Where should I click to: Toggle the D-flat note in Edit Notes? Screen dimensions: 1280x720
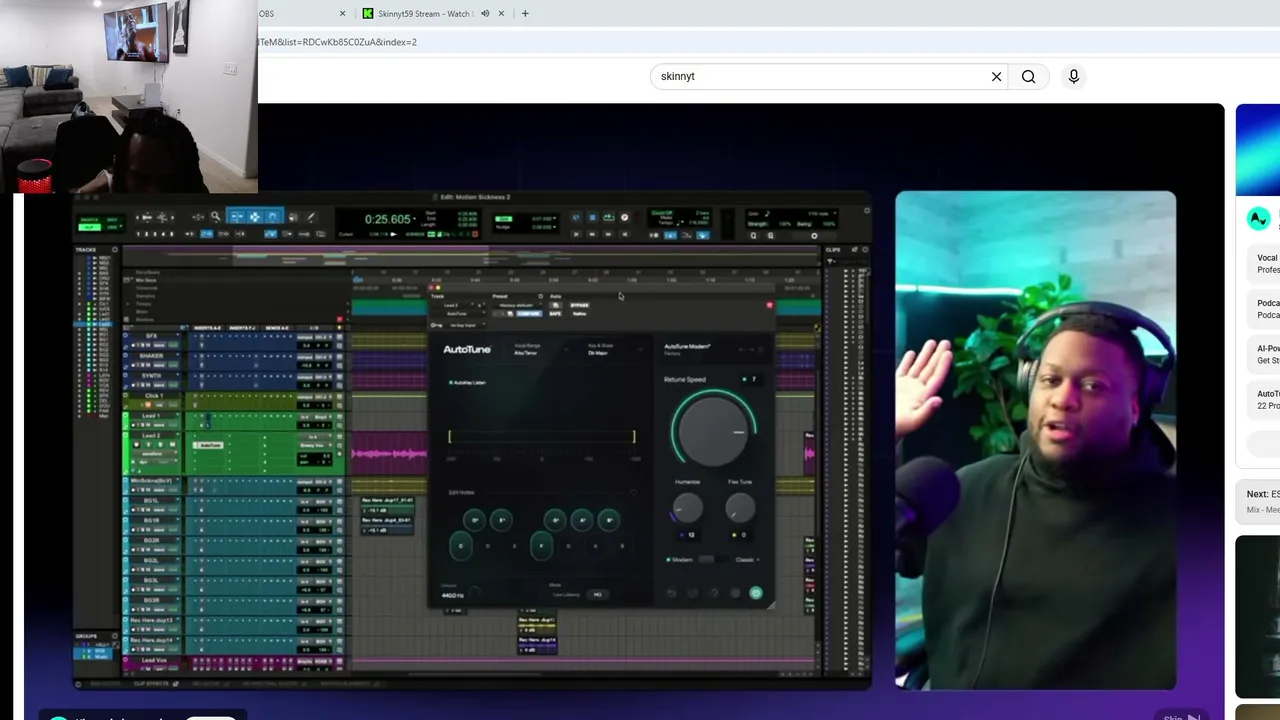tap(475, 520)
